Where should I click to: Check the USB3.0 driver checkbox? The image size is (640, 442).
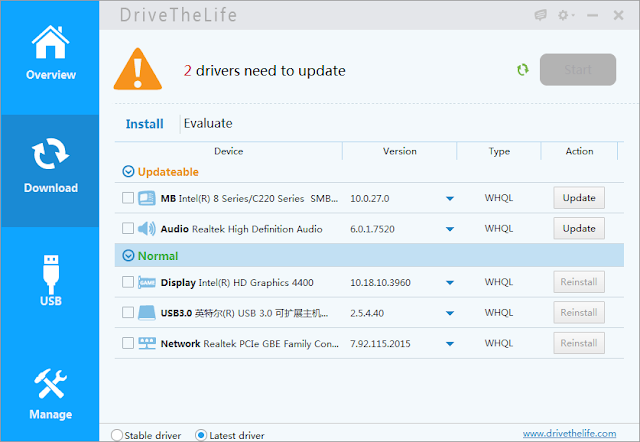128,313
